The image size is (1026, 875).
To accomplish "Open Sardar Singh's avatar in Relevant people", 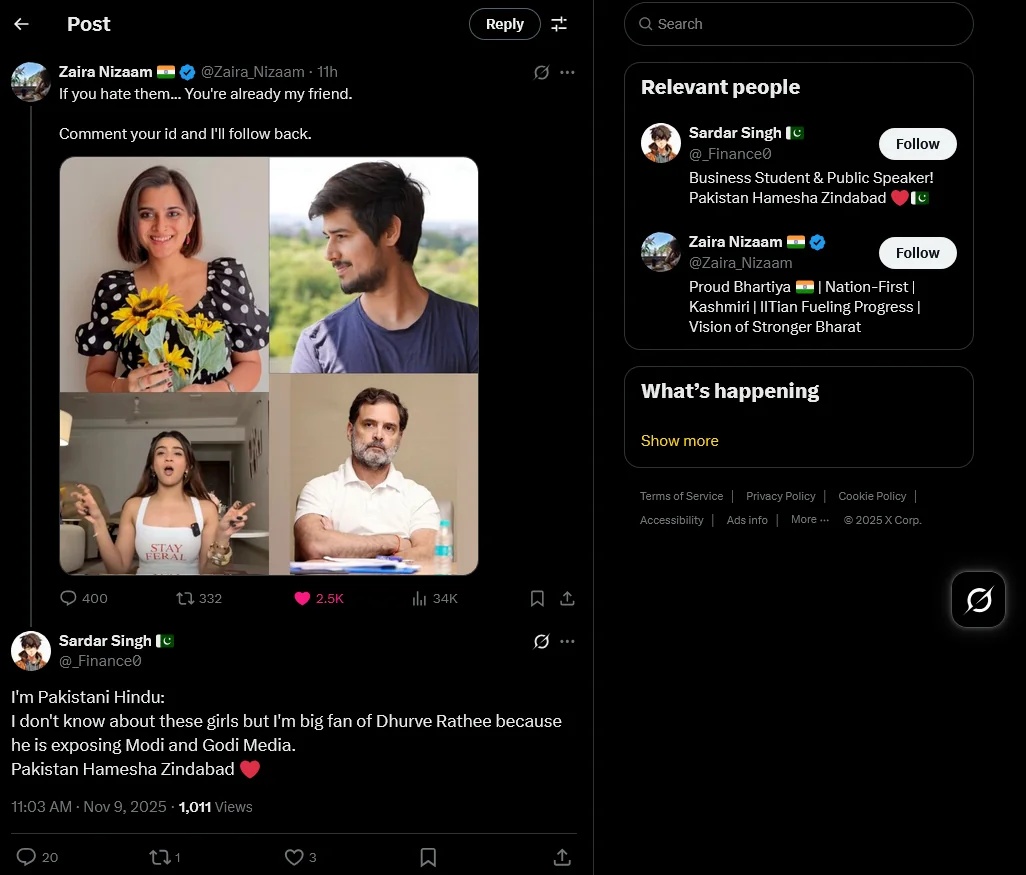I will point(661,143).
